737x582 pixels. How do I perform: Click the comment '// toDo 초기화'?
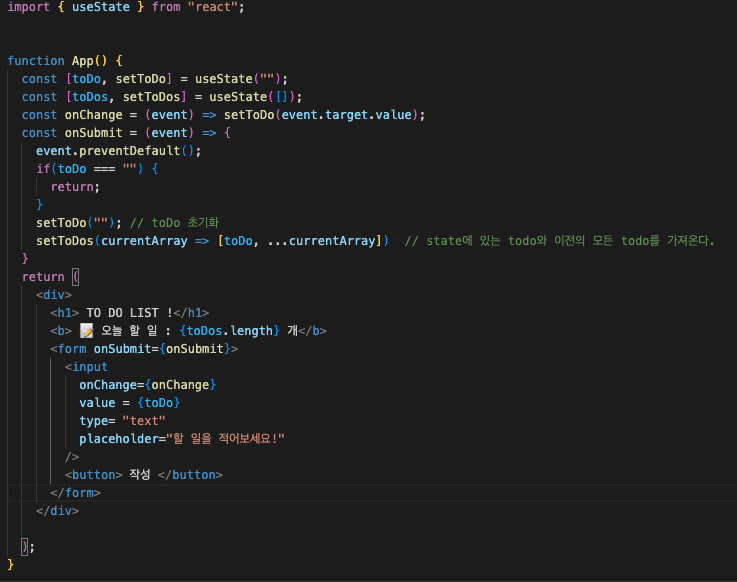coord(174,222)
